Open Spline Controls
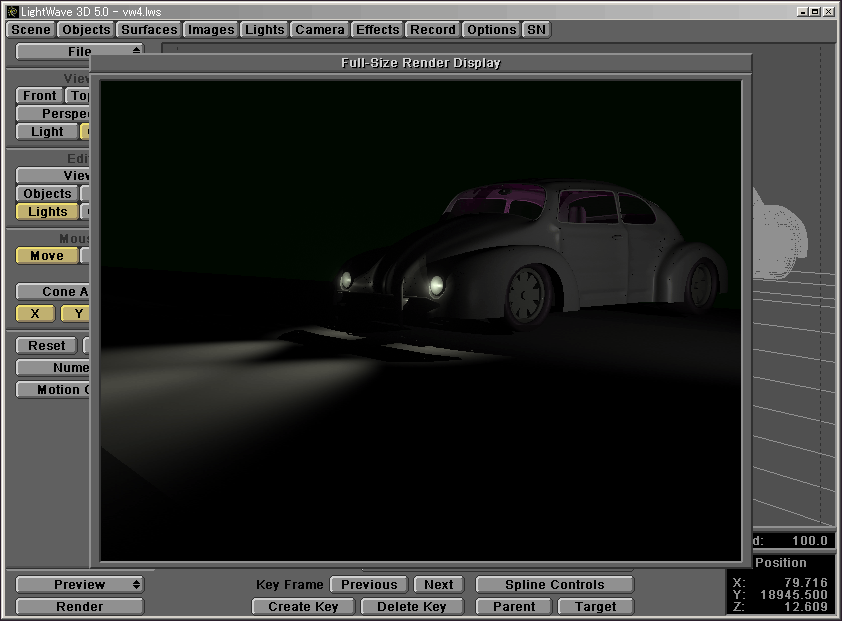 (x=554, y=585)
